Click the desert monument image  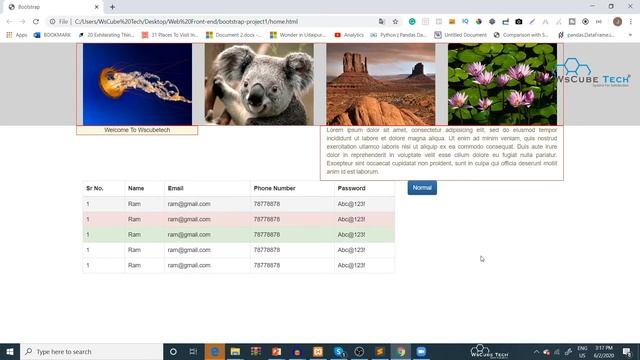pyautogui.click(x=381, y=84)
